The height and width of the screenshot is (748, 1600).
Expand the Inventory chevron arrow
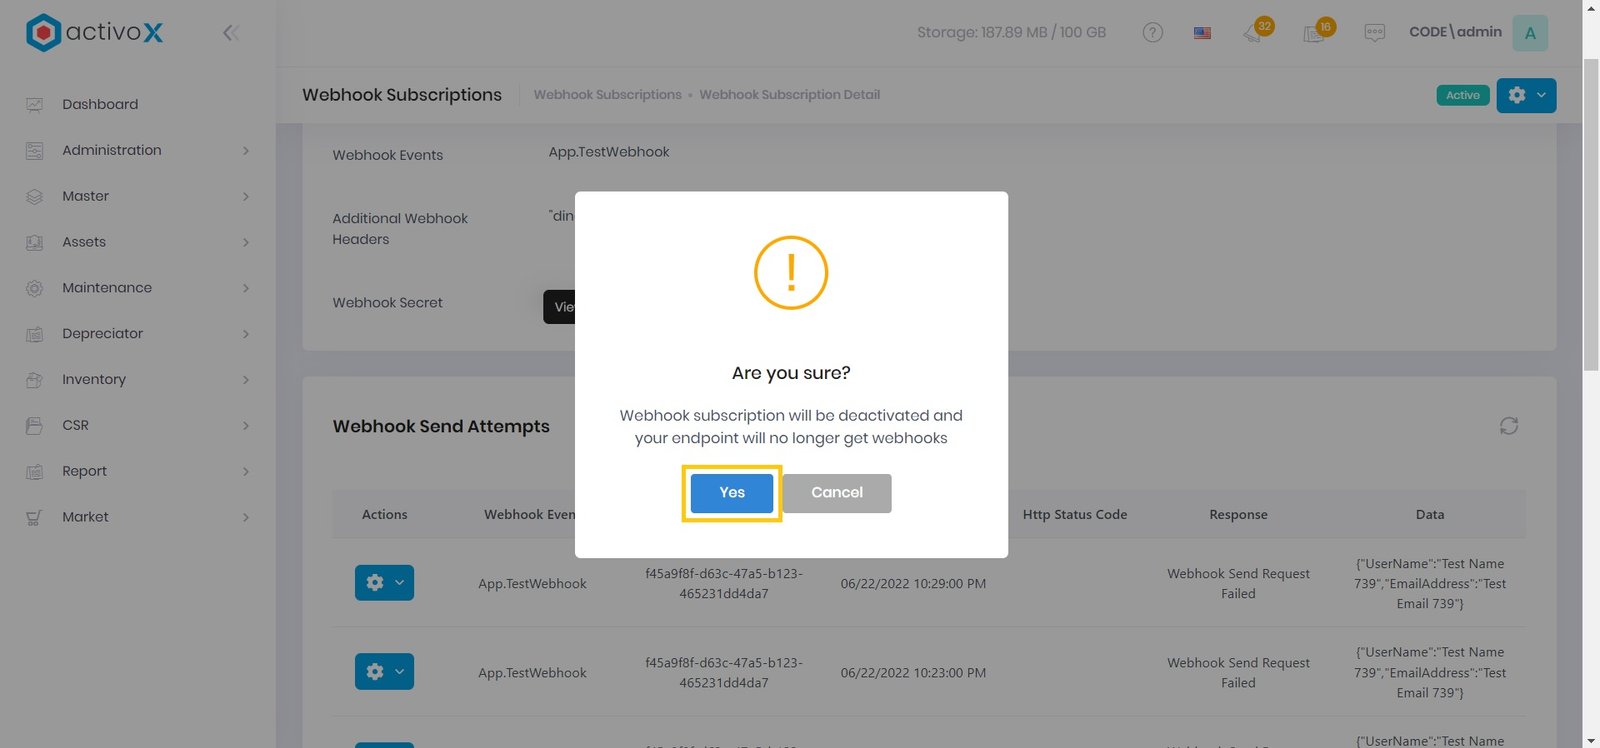246,380
